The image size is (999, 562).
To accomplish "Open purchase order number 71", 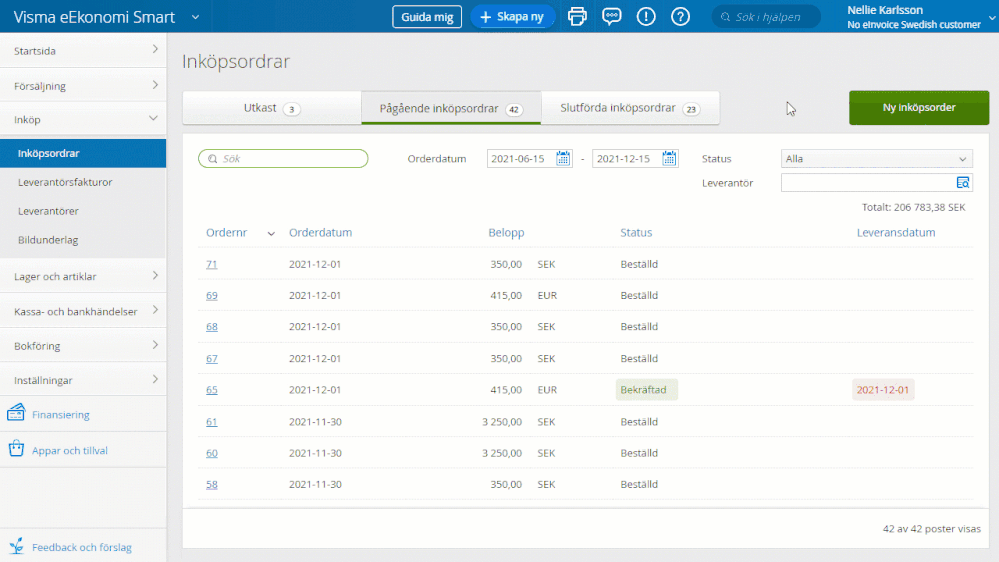I will point(212,264).
